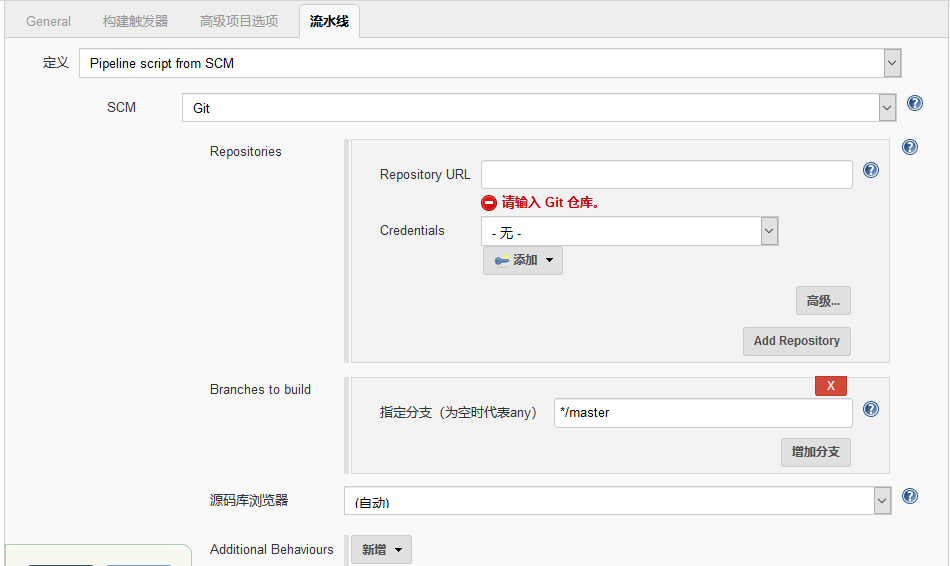Click the red error icon beside 请输入 Git 仓库
This screenshot has width=950, height=566.
489,203
